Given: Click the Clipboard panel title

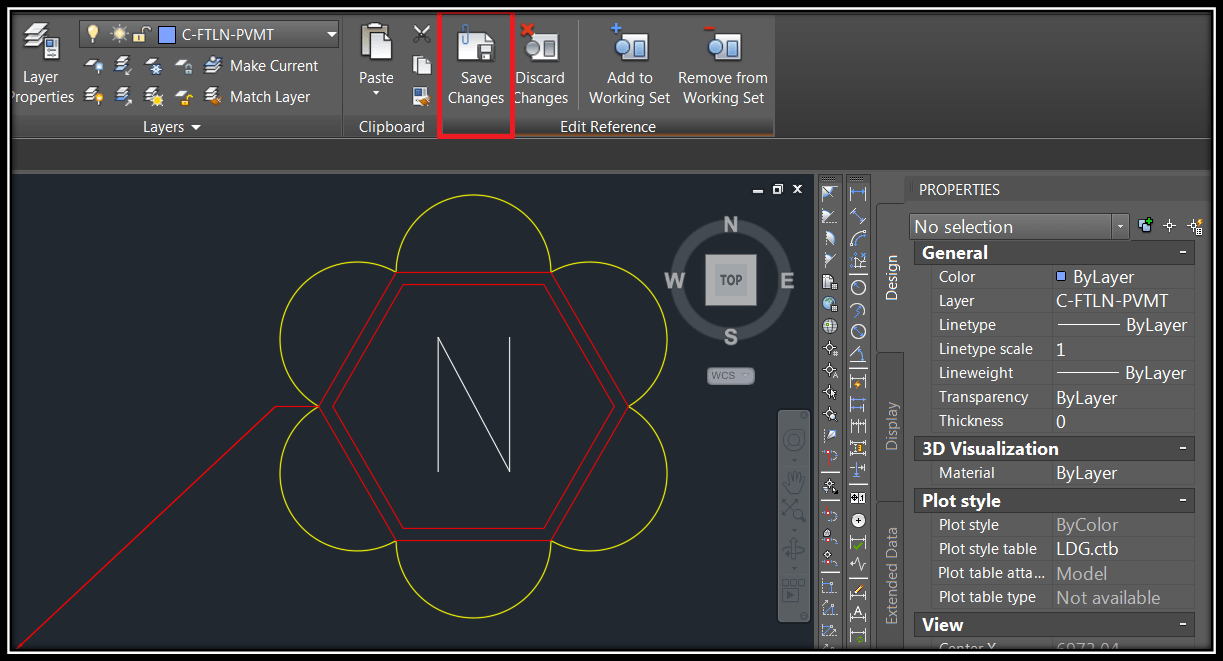Looking at the screenshot, I should [x=392, y=127].
